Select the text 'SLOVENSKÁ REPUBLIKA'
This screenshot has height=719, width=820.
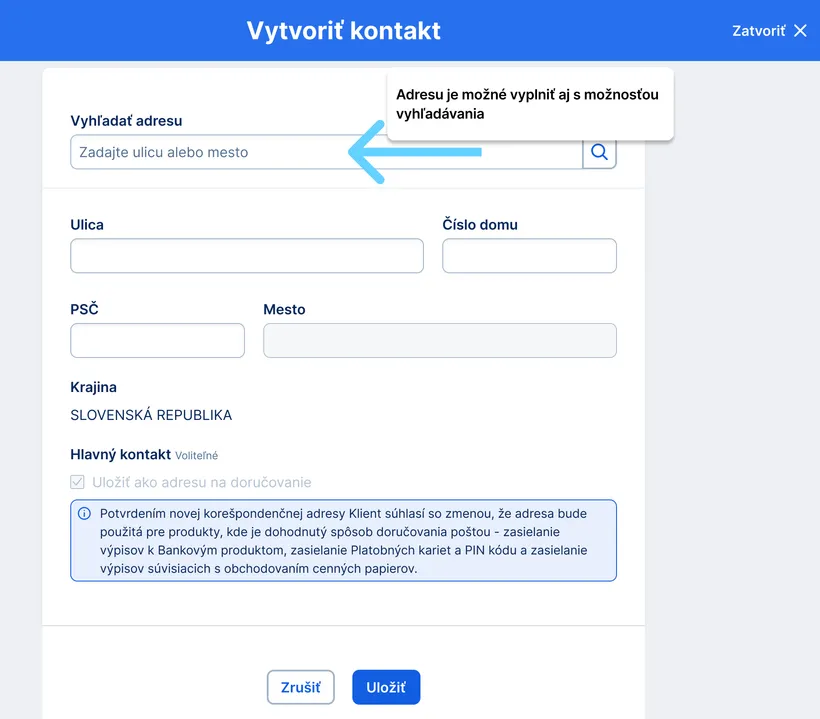coord(150,415)
